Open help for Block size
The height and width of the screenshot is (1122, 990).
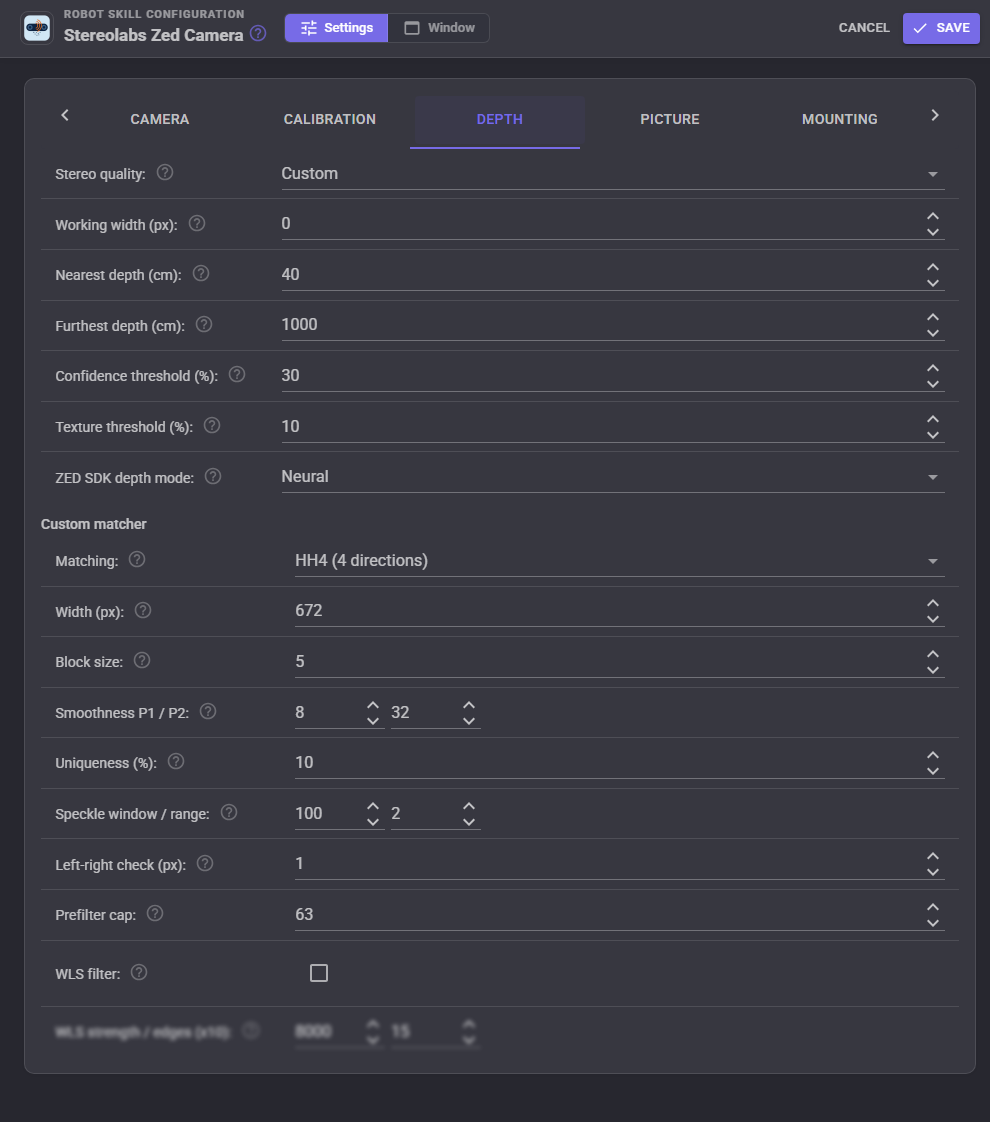[142, 660]
